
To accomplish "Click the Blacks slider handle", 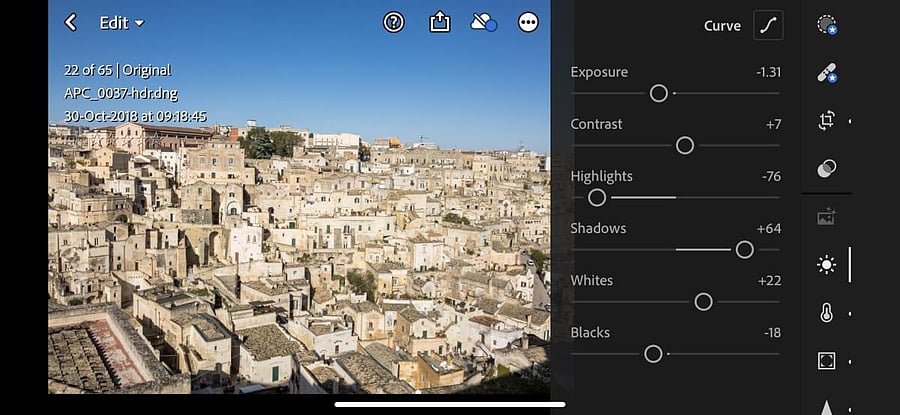I will [x=653, y=354].
